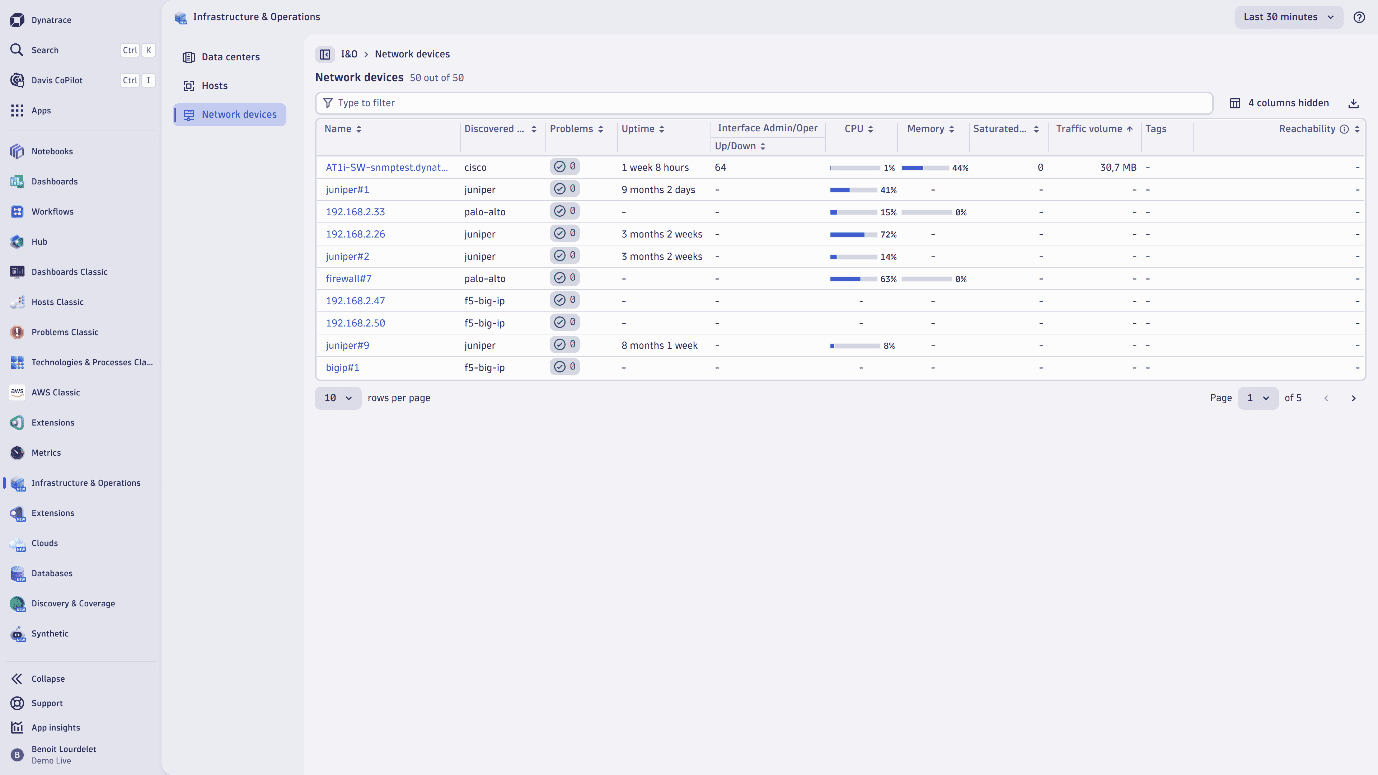Open juniper#1 device link
1378x775 pixels.
coord(348,190)
